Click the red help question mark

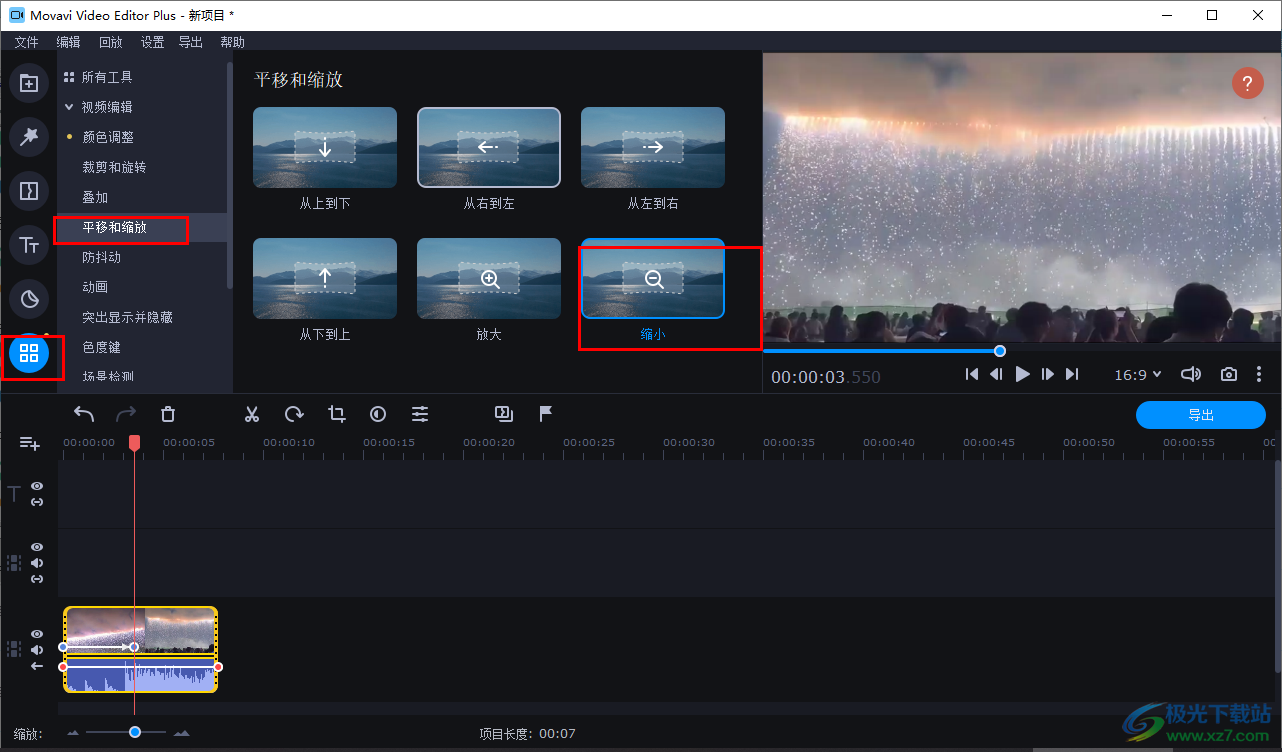(1247, 83)
